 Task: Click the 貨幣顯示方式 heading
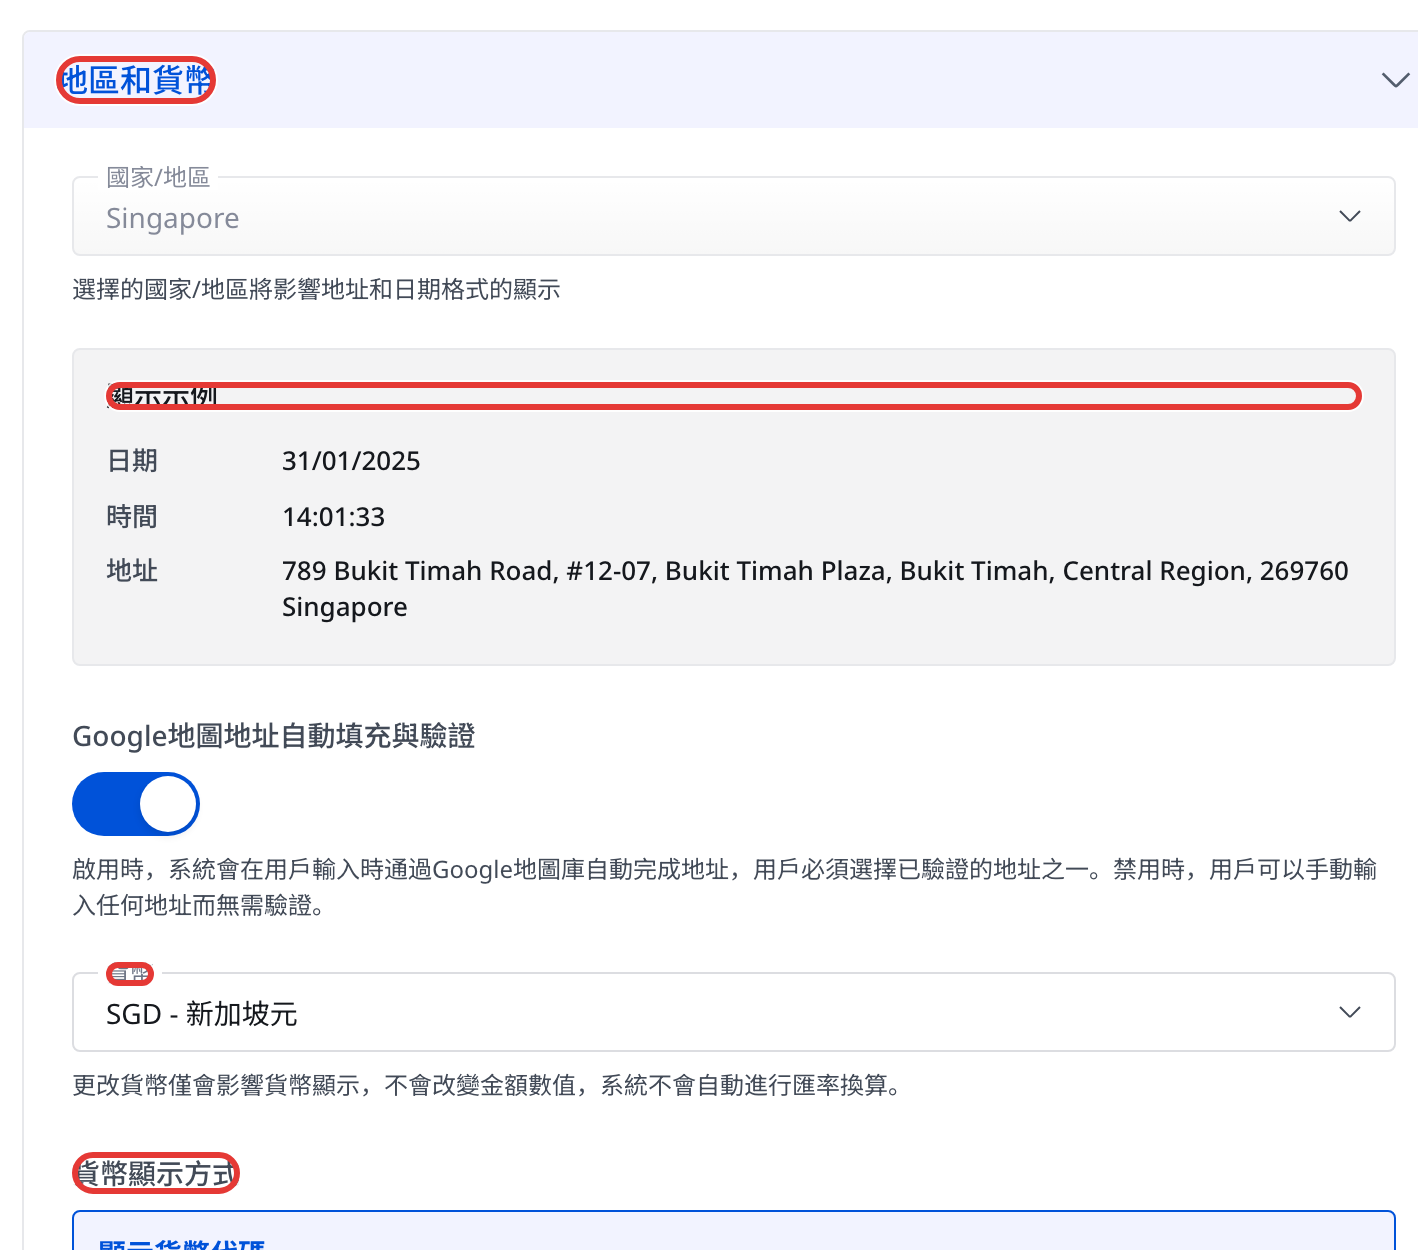[156, 1173]
